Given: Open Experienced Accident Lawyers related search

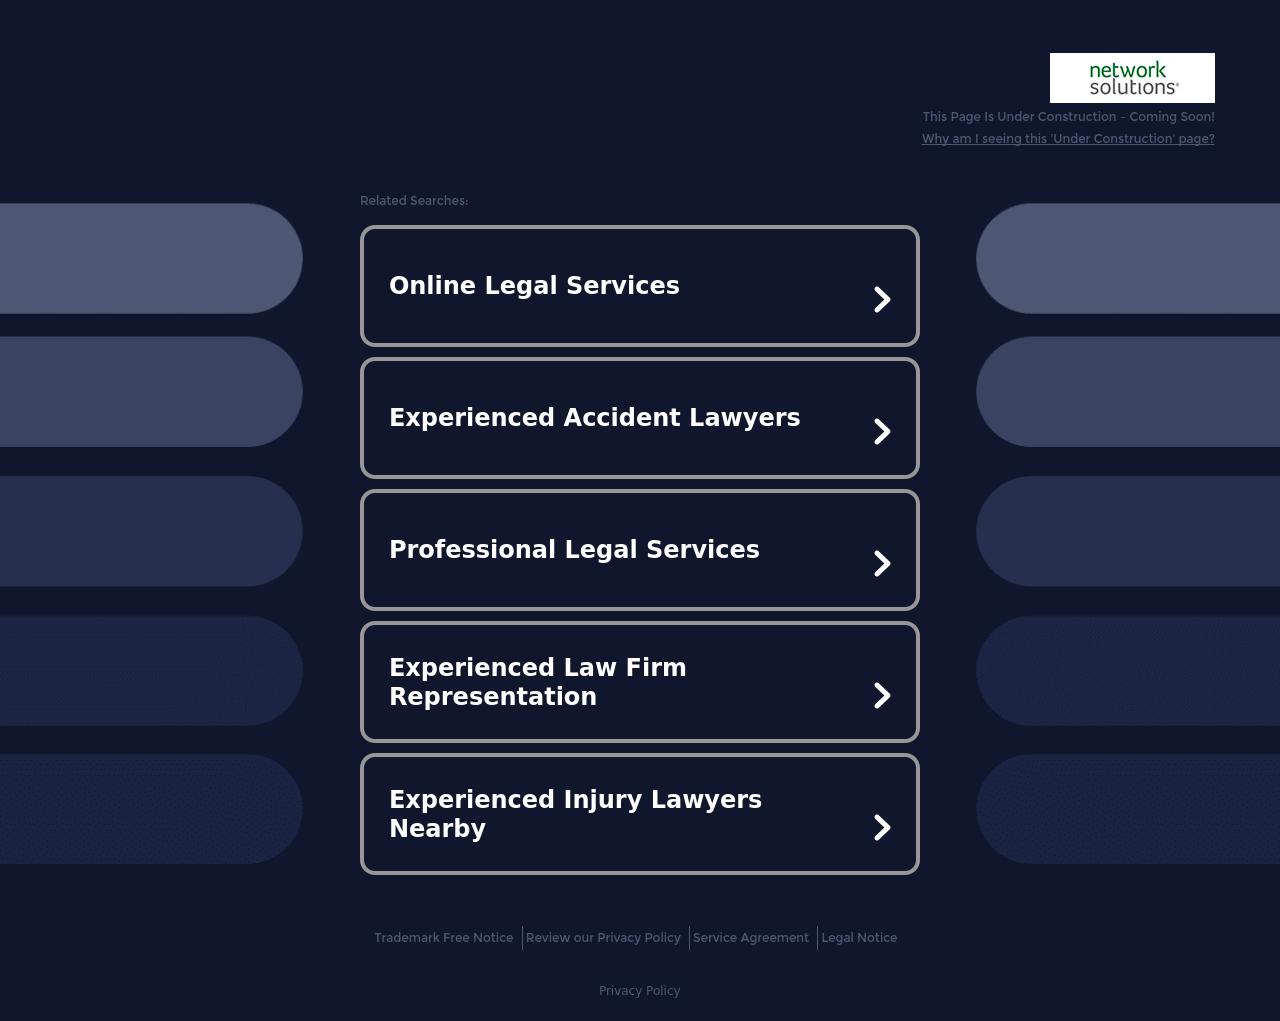Looking at the screenshot, I should pyautogui.click(x=640, y=418).
